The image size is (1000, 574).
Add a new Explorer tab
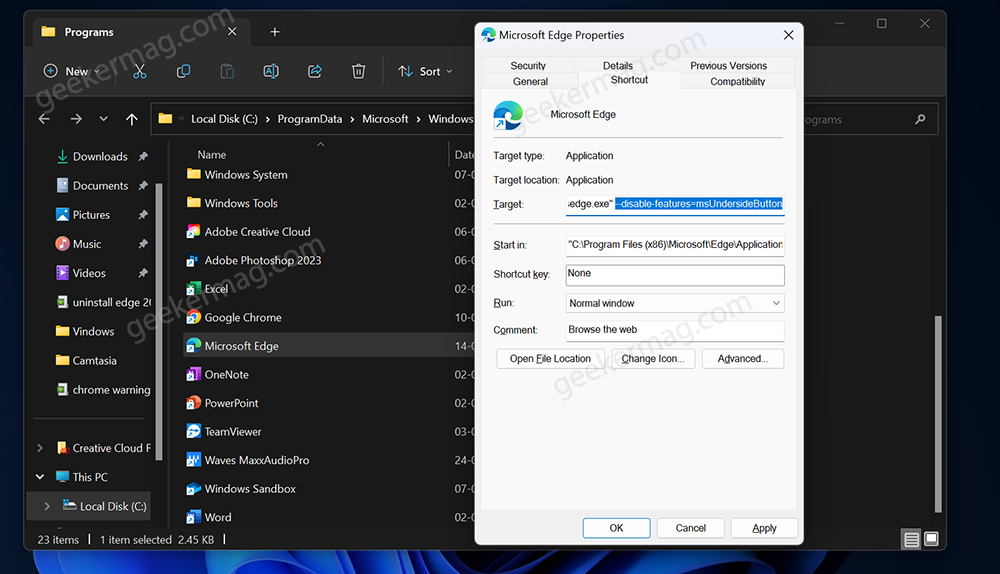point(275,32)
